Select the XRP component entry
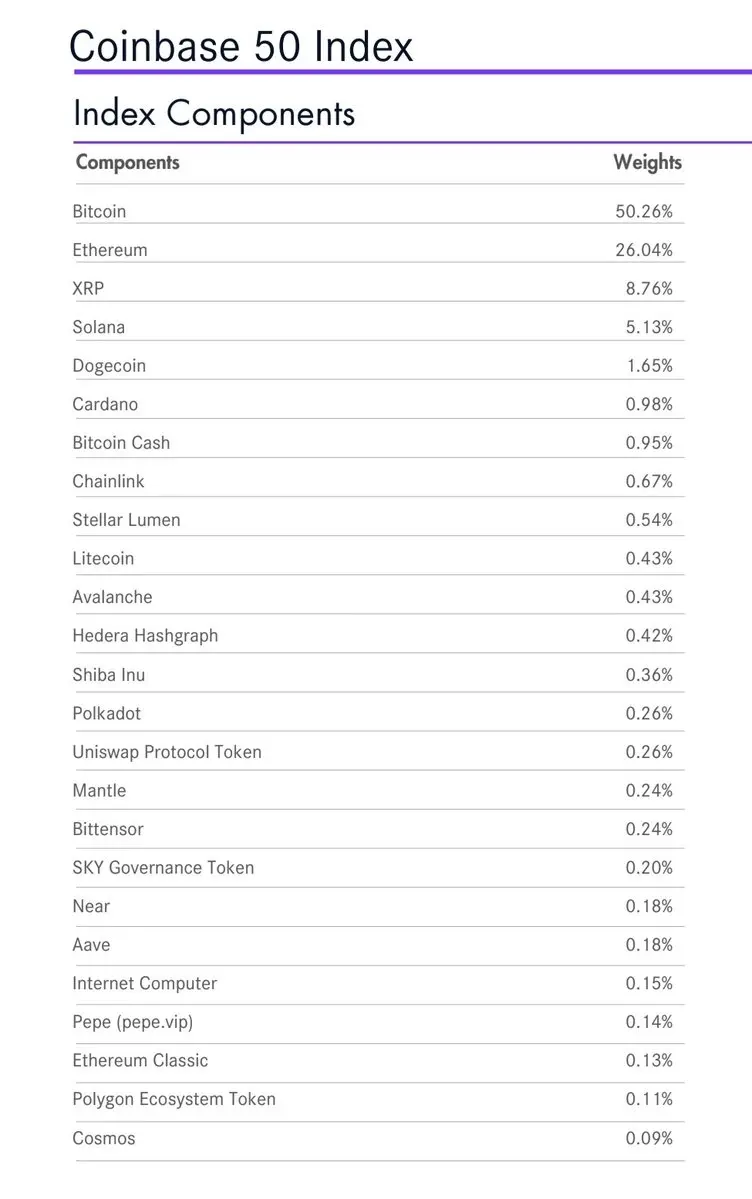 (x=88, y=288)
